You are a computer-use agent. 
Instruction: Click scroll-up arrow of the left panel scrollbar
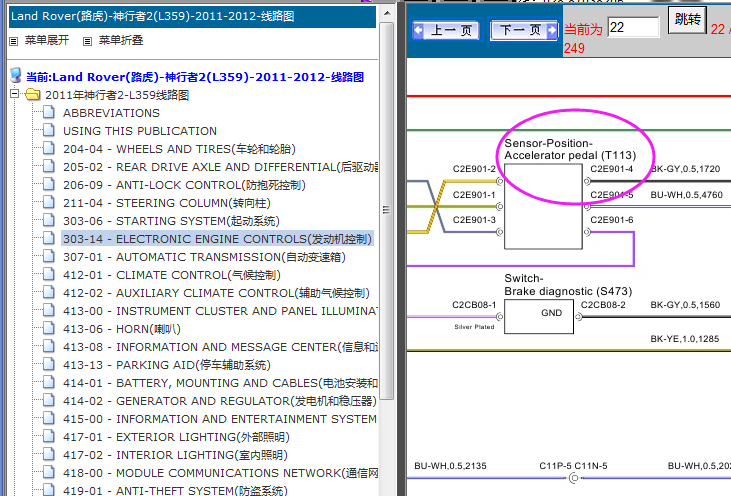(387, 14)
